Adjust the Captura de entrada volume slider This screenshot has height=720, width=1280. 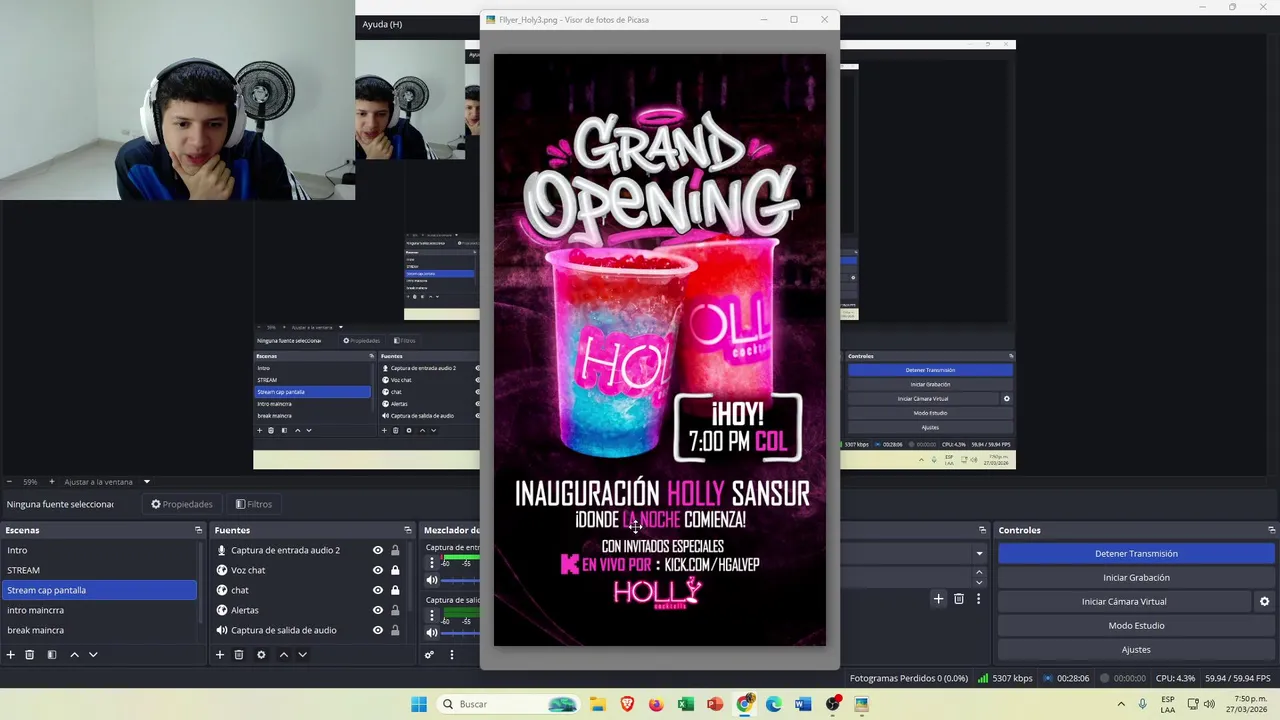point(462,580)
